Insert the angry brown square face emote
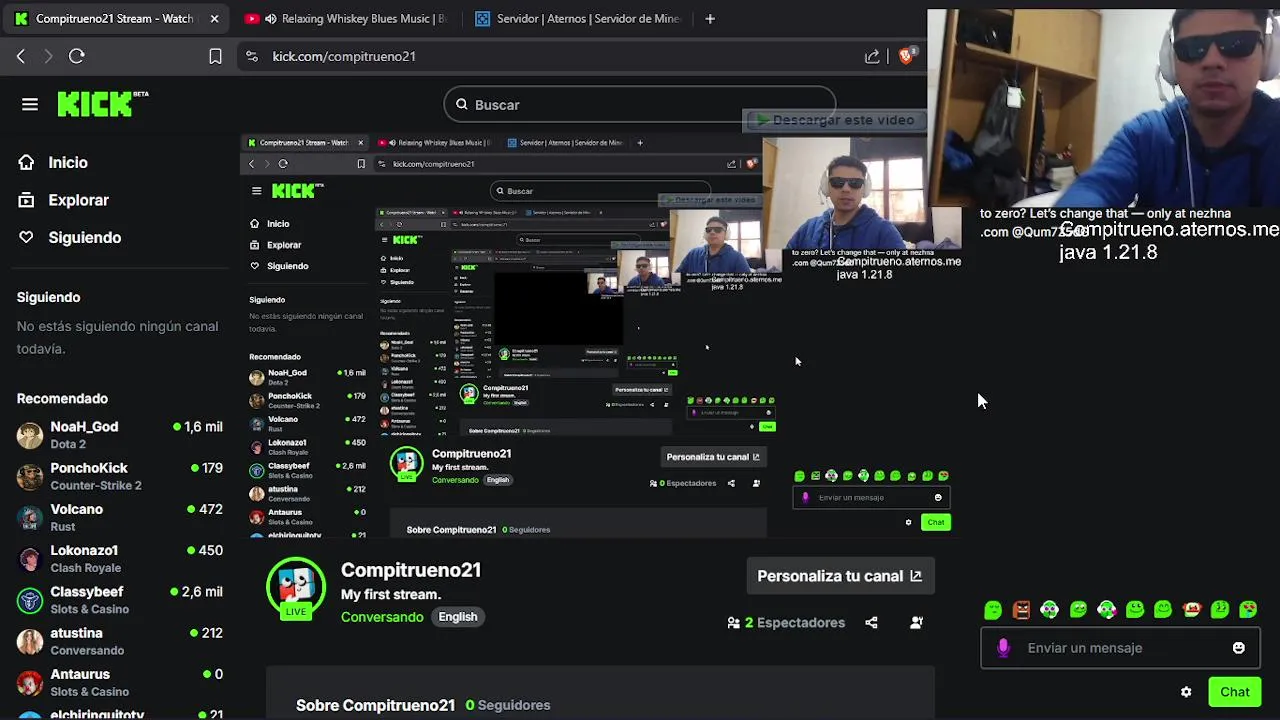1280x720 pixels. click(x=1021, y=610)
